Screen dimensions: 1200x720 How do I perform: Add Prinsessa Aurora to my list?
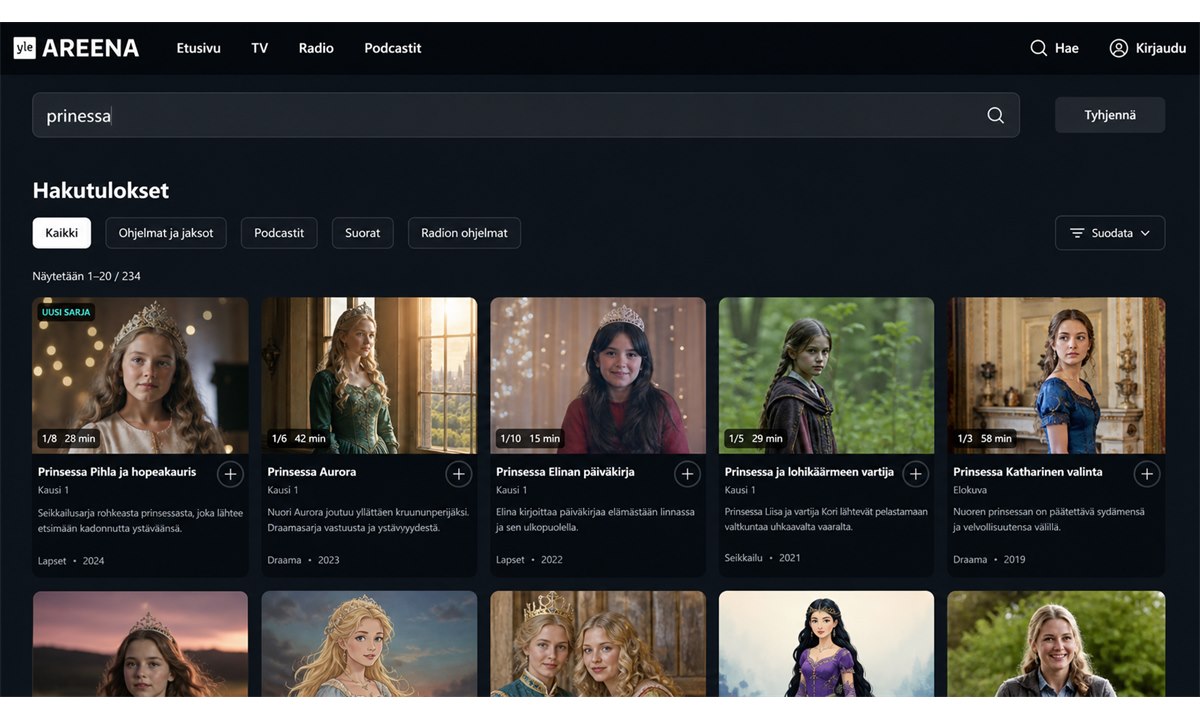459,474
